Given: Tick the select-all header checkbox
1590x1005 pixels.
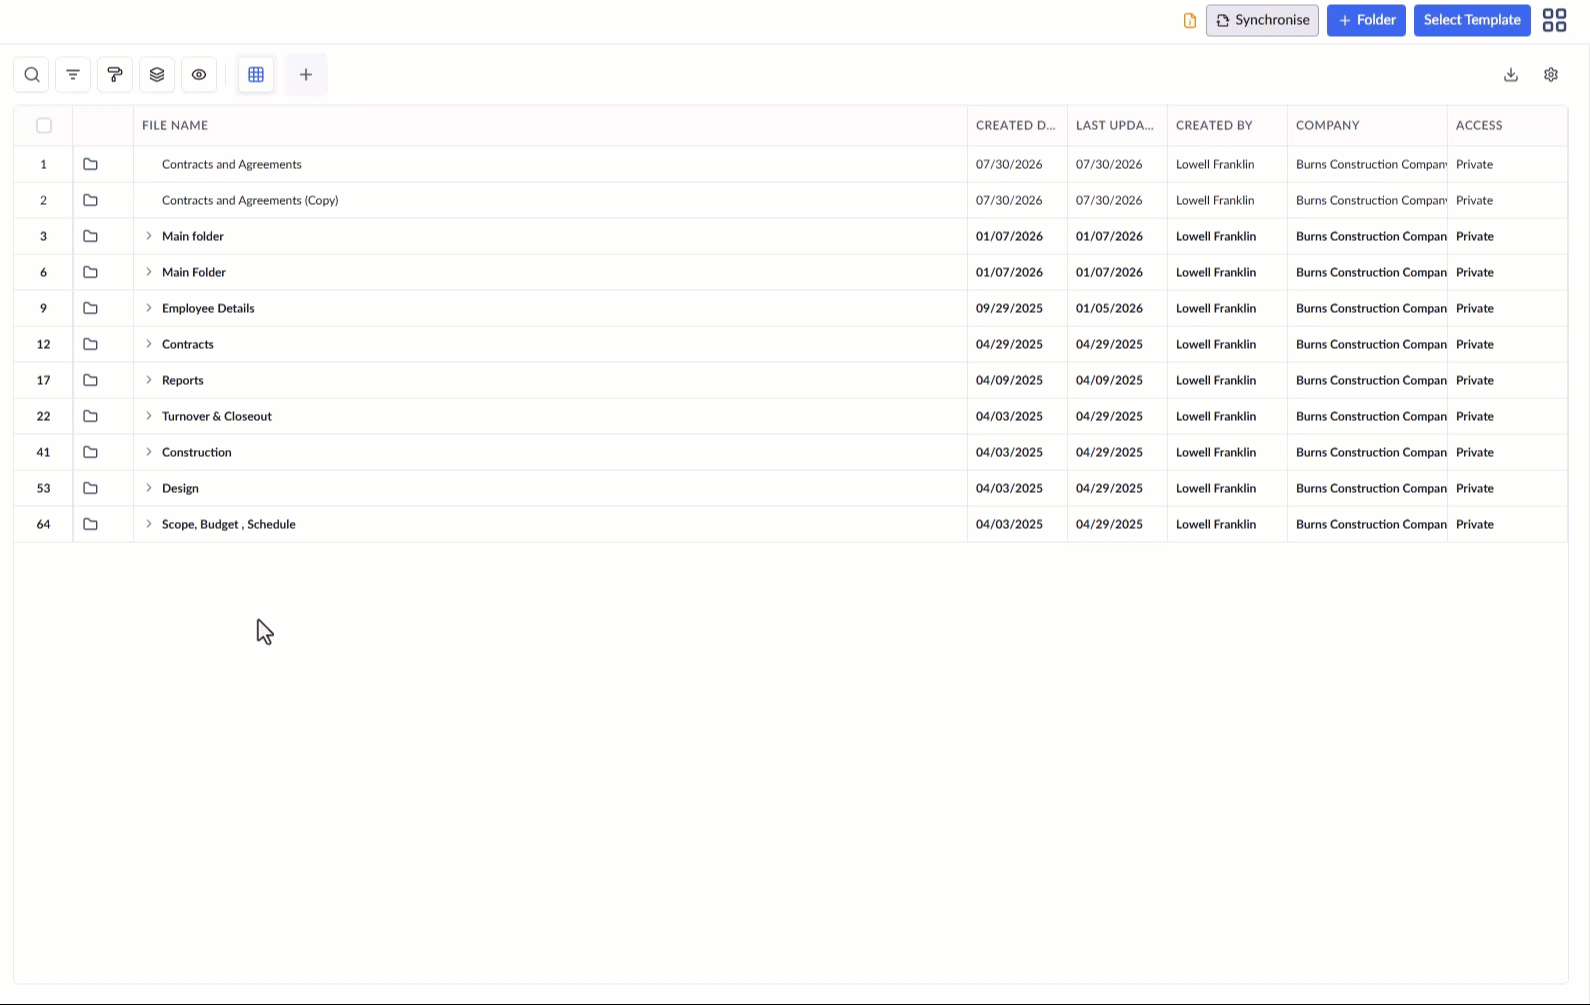Looking at the screenshot, I should pyautogui.click(x=44, y=126).
